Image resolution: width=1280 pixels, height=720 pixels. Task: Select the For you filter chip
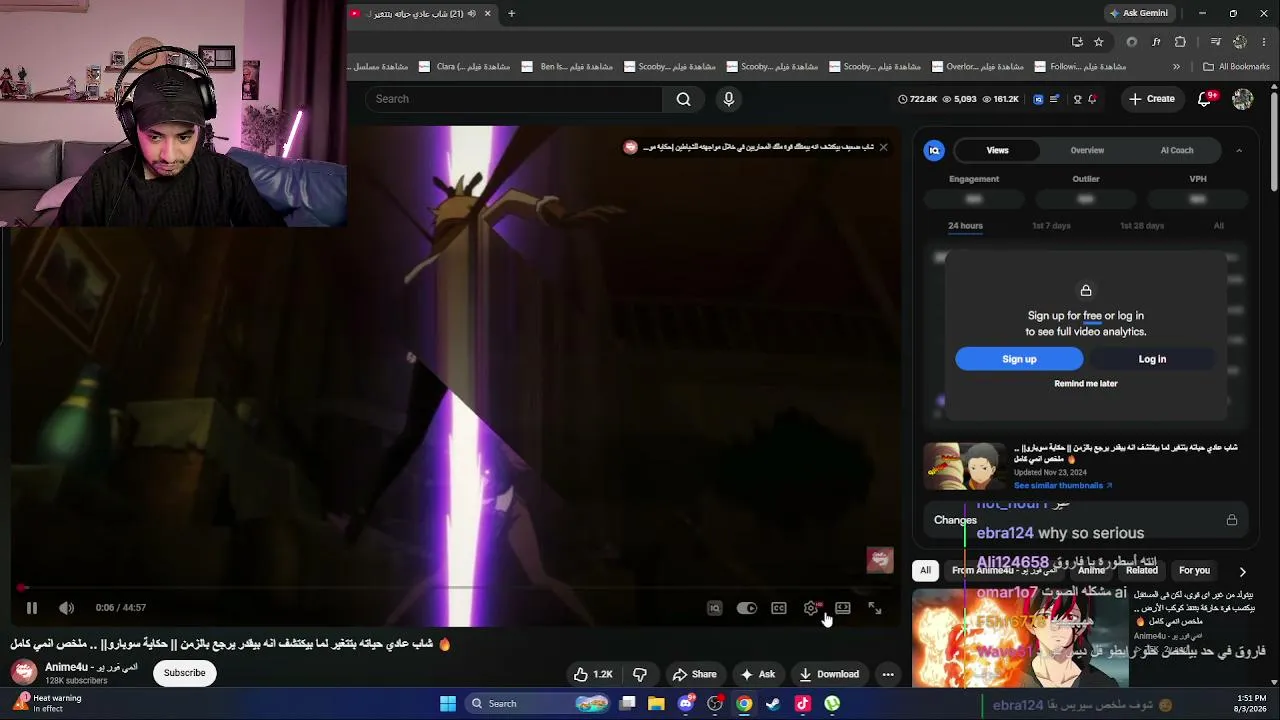point(1194,571)
